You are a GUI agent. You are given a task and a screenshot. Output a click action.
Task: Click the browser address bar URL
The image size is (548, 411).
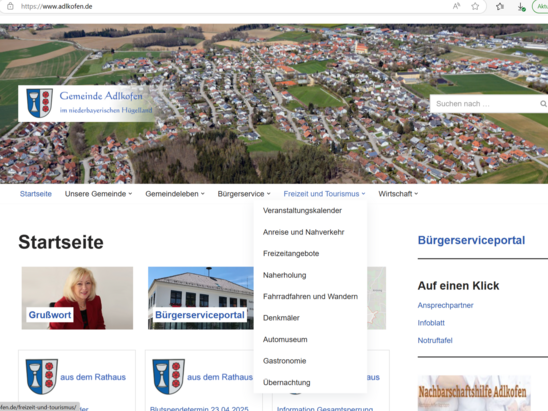tap(57, 6)
